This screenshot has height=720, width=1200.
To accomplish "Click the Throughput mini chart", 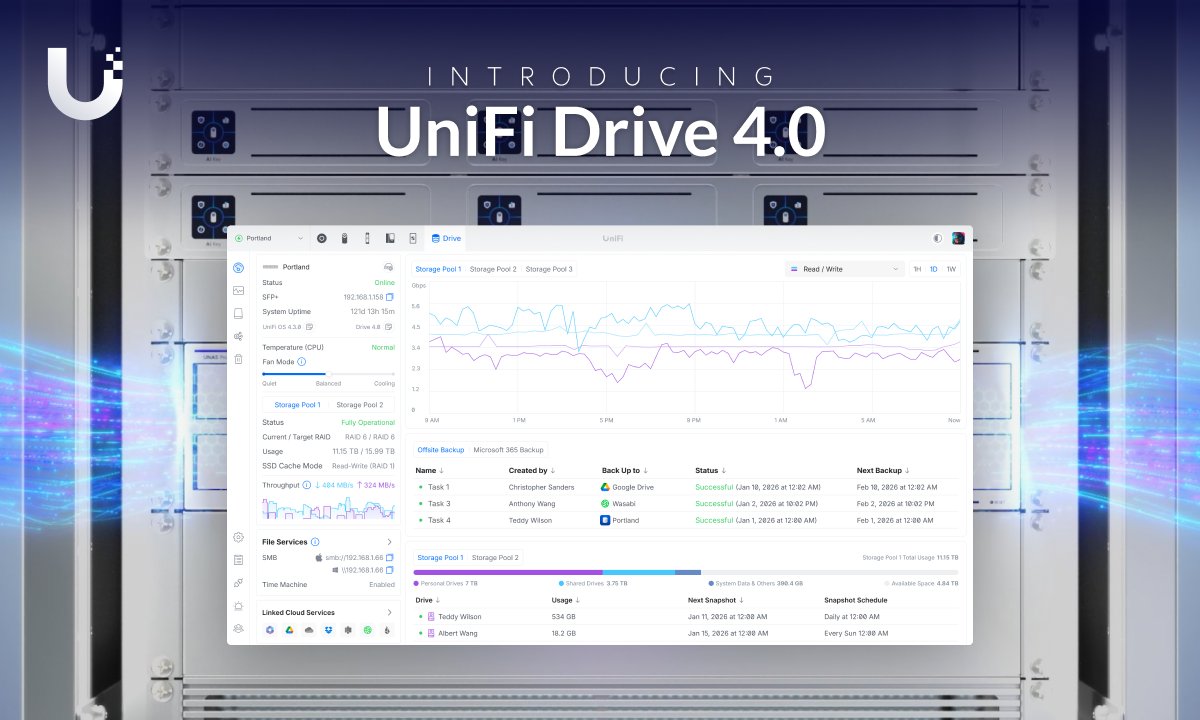I will [328, 507].
